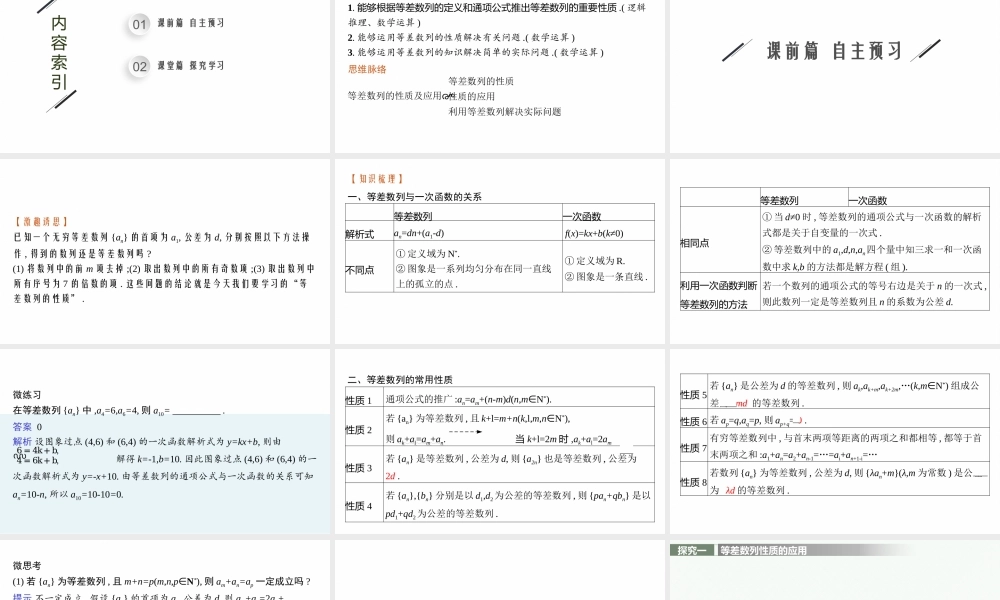The height and width of the screenshot is (600, 1000).
Task: Select the 微练习 slide
Action: click(x=165, y=440)
